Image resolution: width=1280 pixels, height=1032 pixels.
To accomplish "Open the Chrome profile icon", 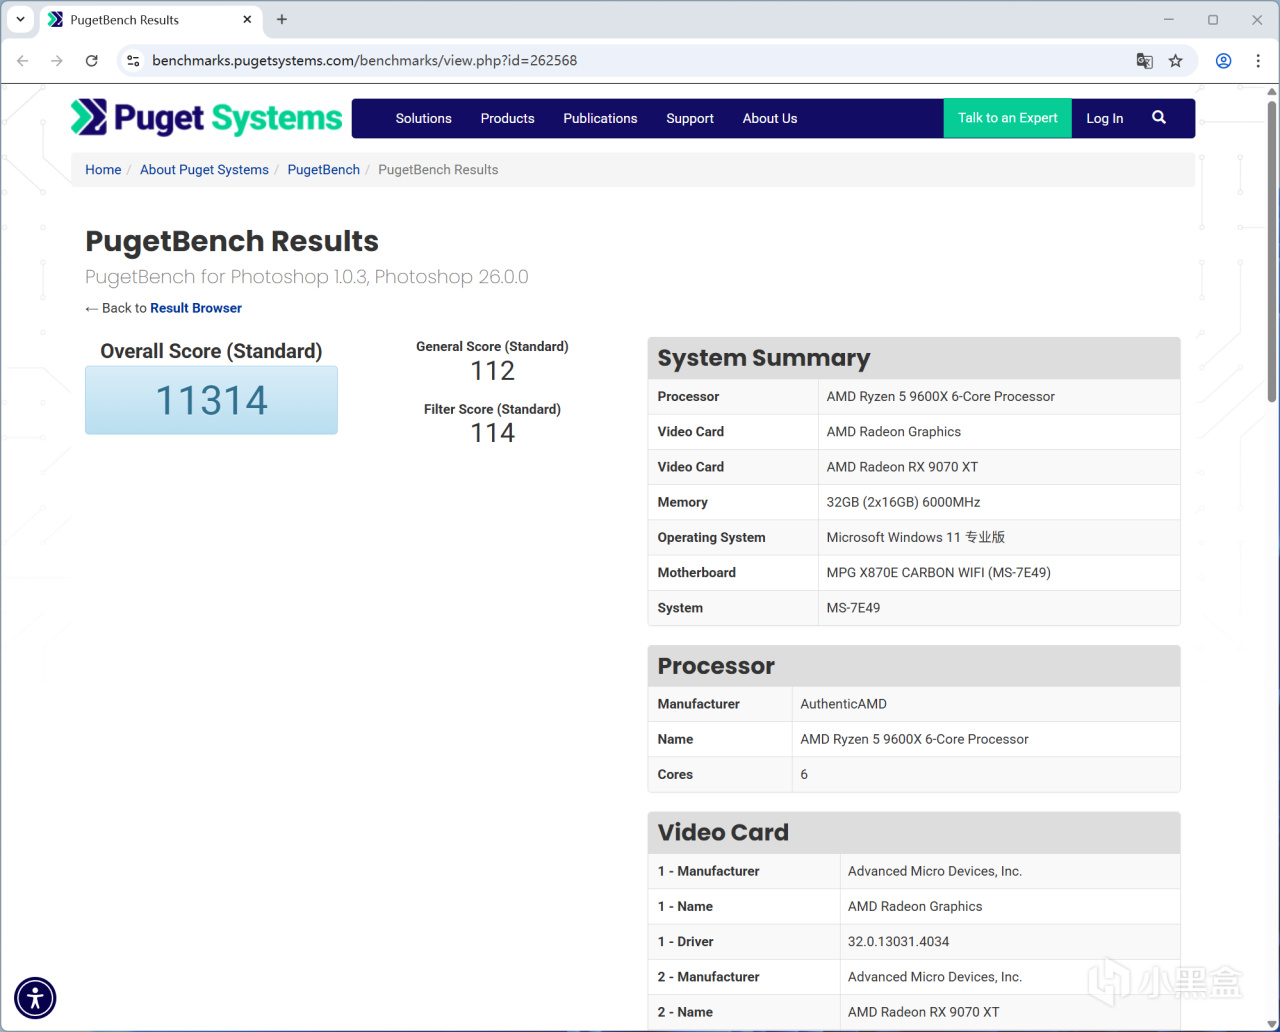I will 1223,61.
